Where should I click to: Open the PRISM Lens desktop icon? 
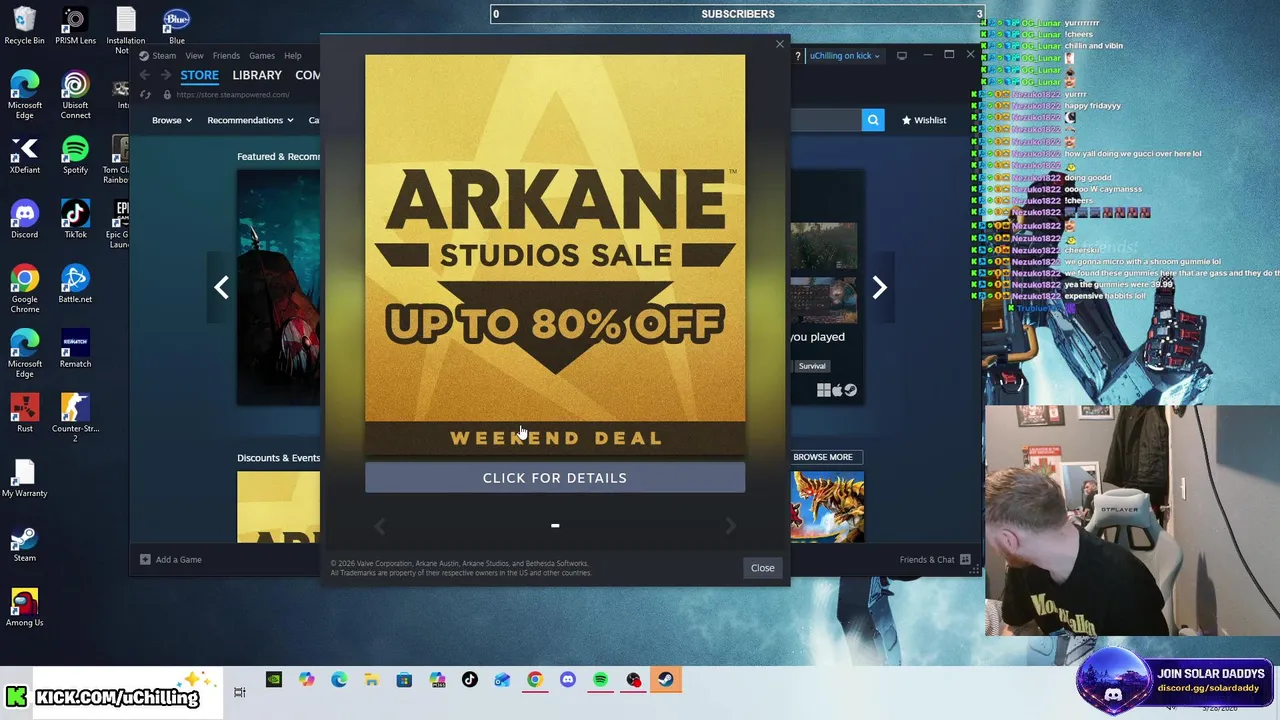coord(75,26)
